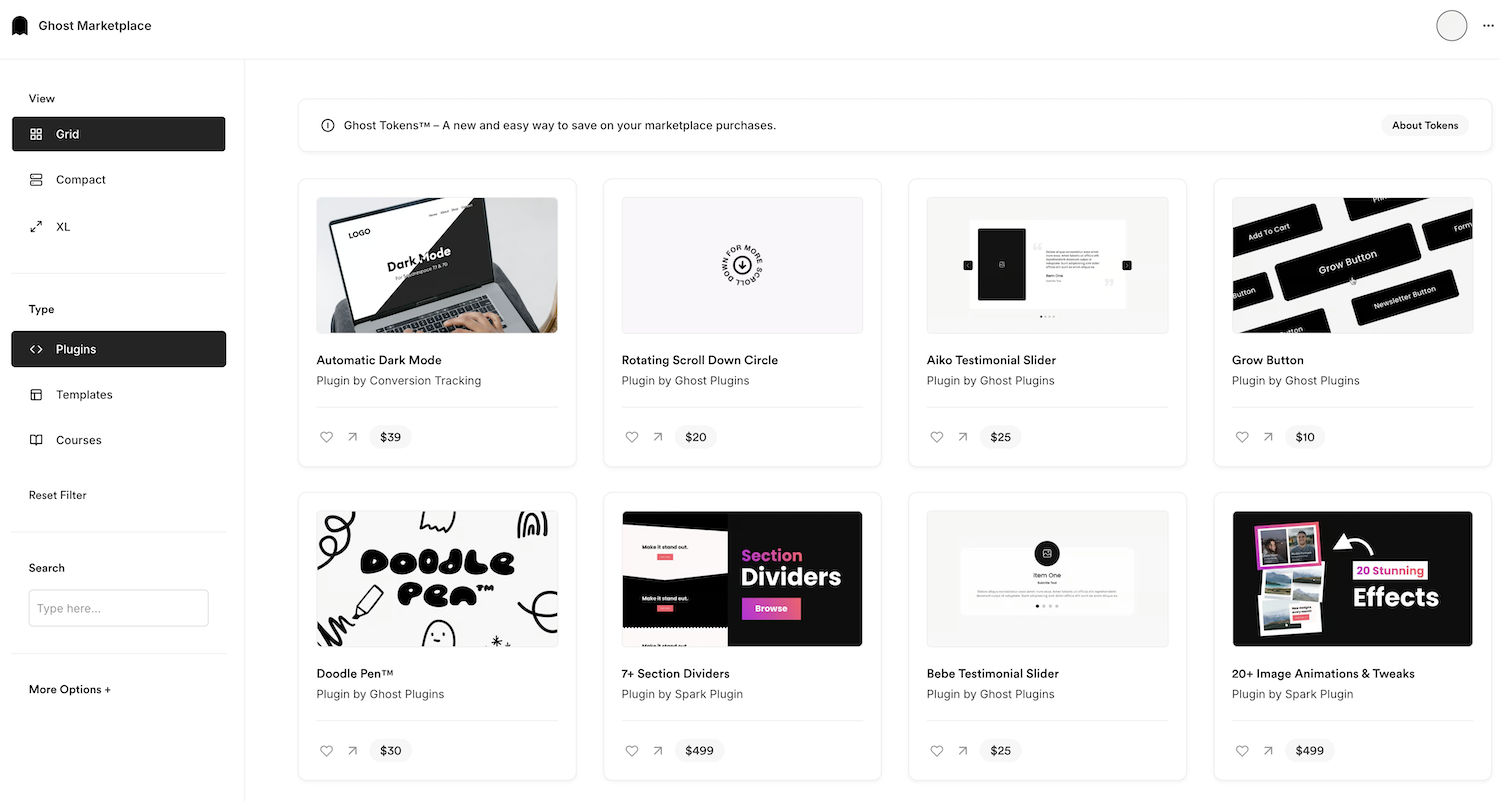Click $25 price on Bebe Testimonial Slider

[1000, 751]
